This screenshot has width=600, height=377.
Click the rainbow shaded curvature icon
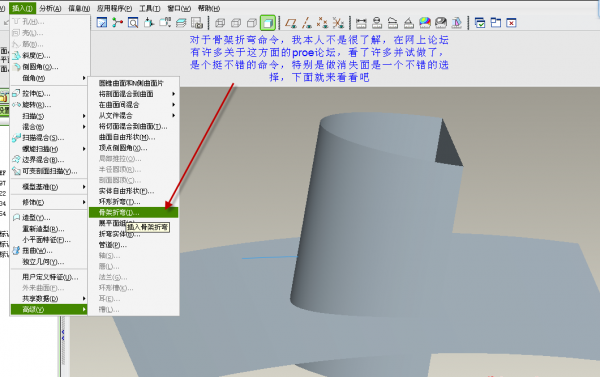[x=425, y=23]
